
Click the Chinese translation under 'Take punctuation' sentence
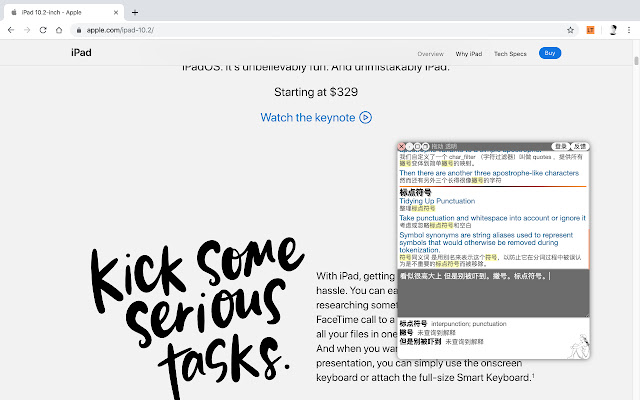coord(435,225)
